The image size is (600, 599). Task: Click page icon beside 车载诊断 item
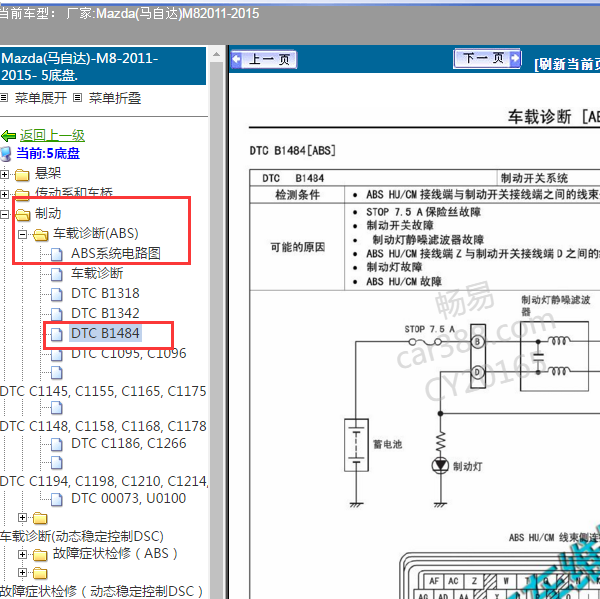click(57, 274)
